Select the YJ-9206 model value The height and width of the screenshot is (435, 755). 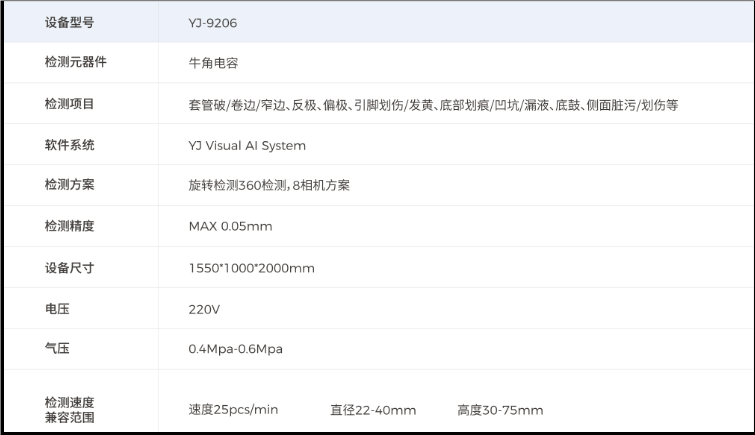click(212, 22)
